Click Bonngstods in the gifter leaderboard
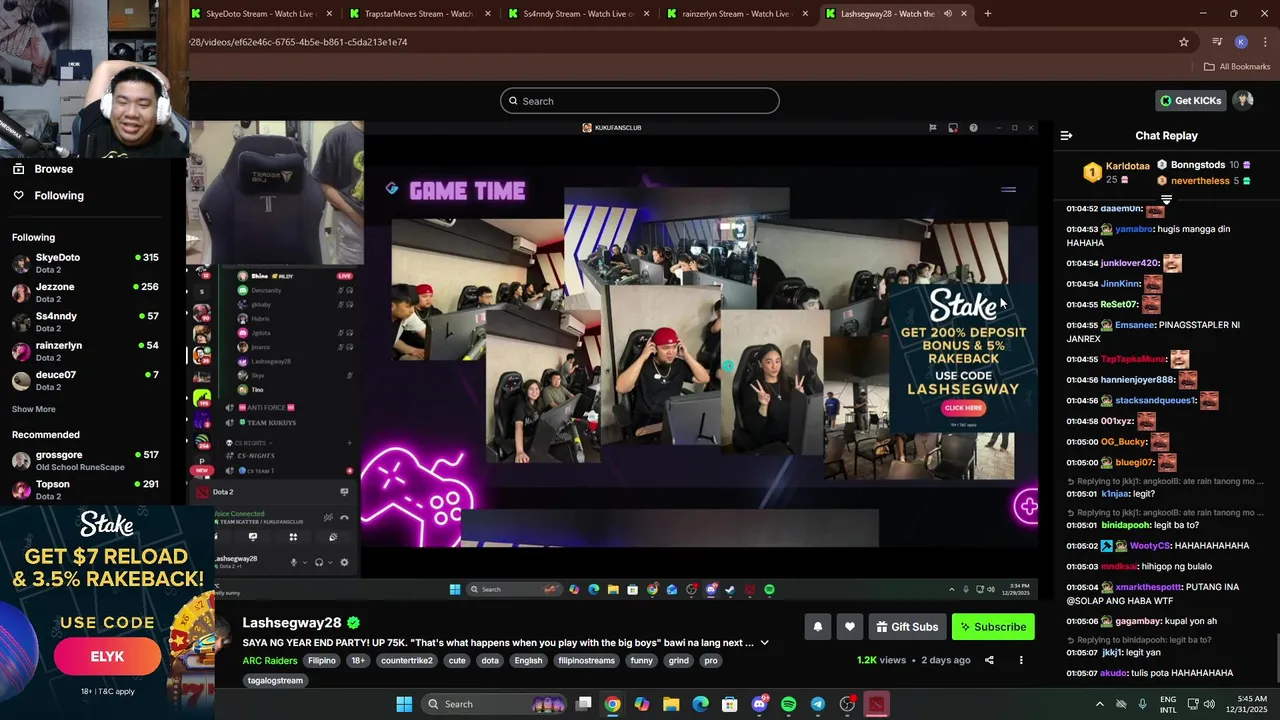This screenshot has height=720, width=1280. pos(1198,165)
